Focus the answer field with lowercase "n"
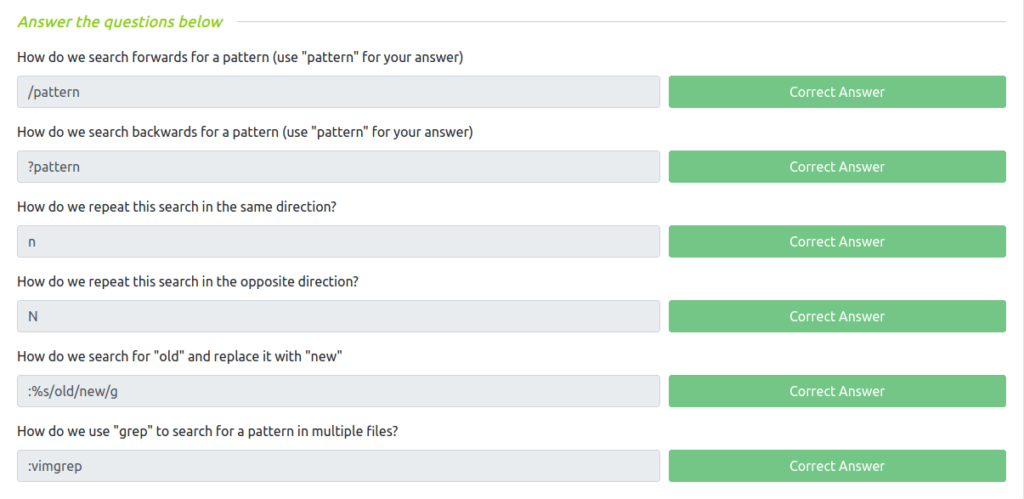The width and height of the screenshot is (1024, 499). 338,242
